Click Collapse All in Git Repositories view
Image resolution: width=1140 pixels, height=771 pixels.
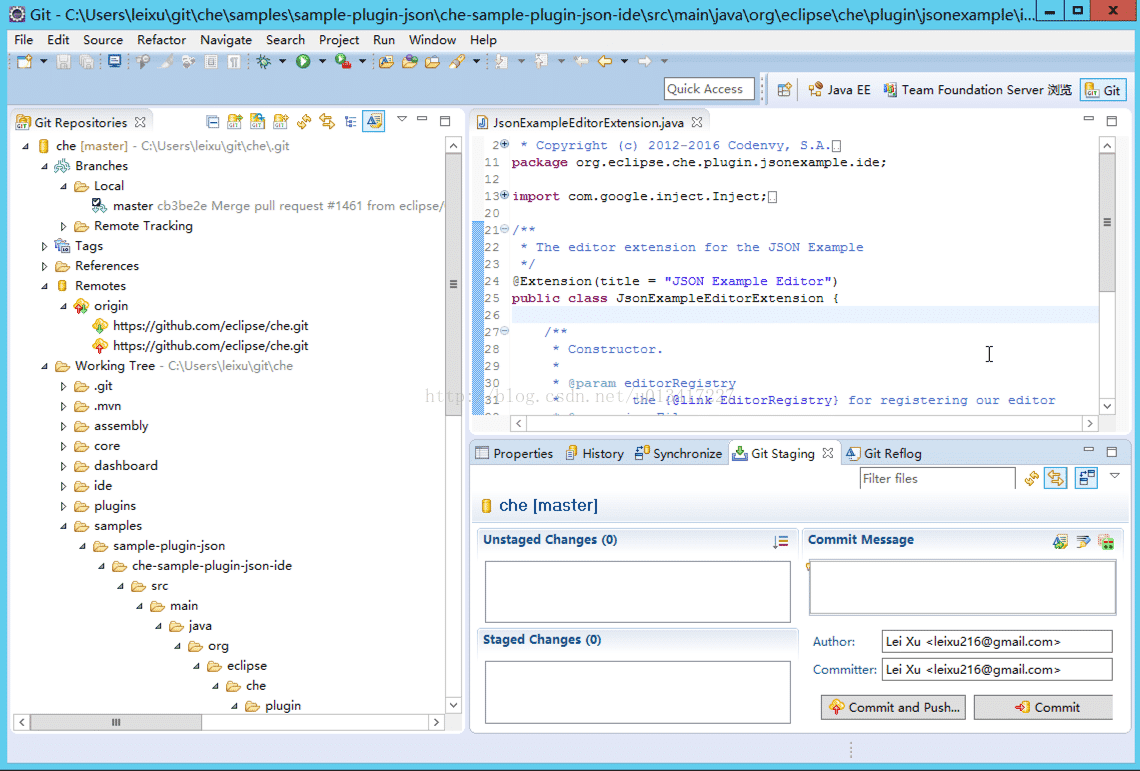(x=213, y=122)
